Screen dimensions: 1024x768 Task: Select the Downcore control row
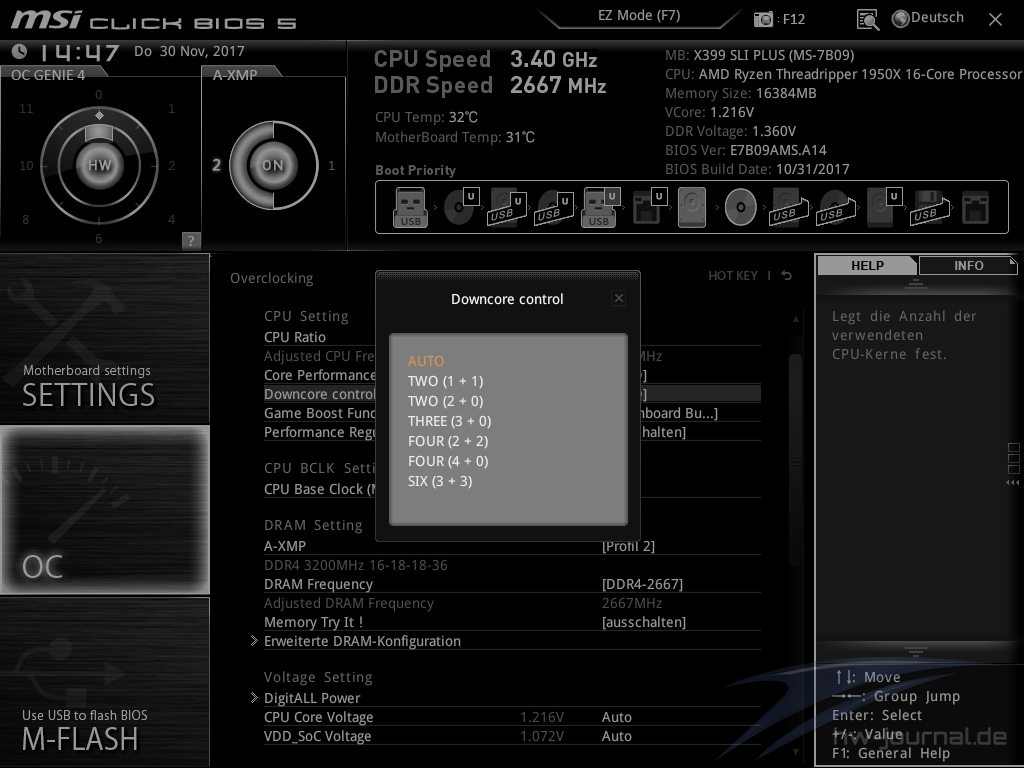point(512,394)
